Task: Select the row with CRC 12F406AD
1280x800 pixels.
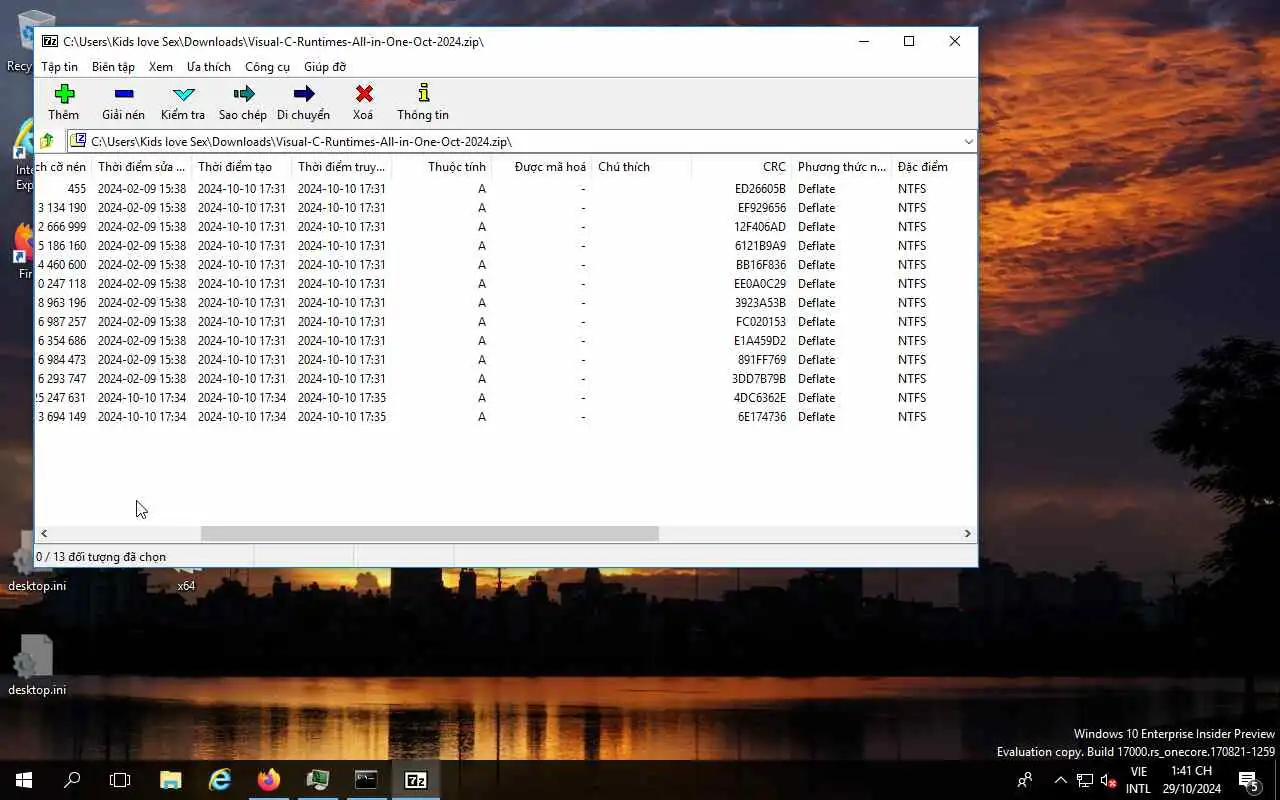Action: click(x=505, y=227)
